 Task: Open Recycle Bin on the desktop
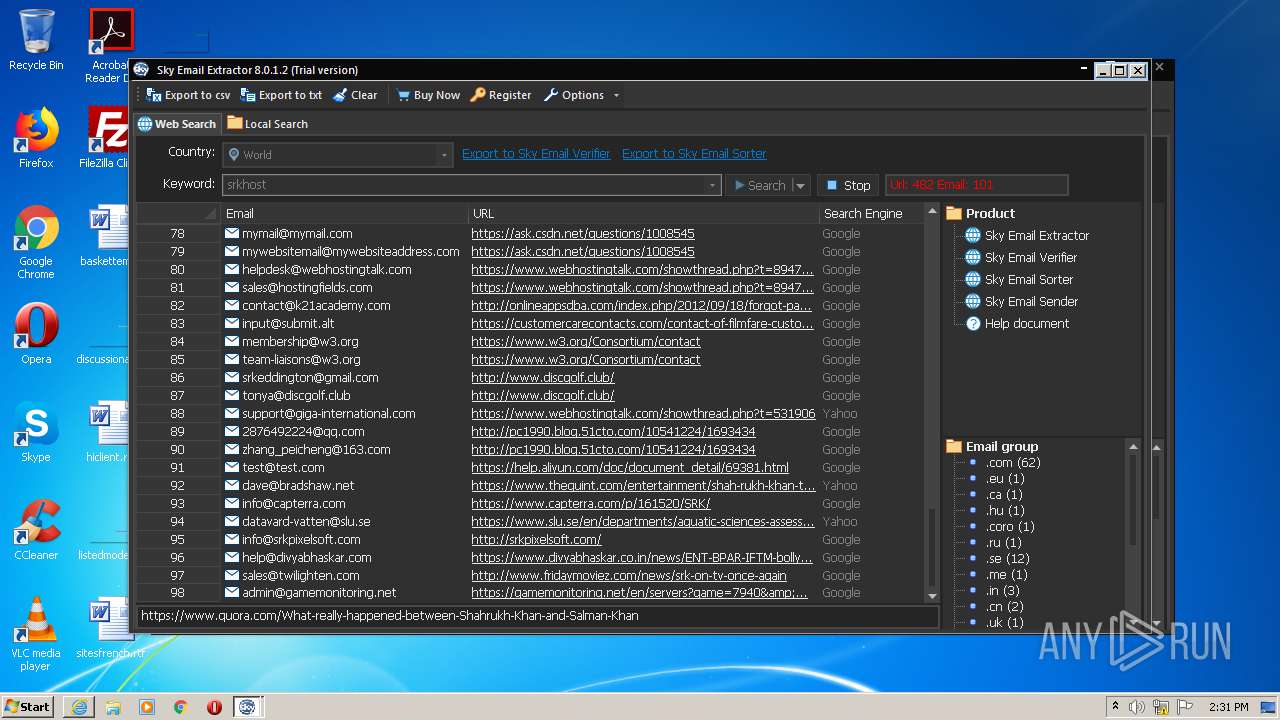pyautogui.click(x=36, y=40)
